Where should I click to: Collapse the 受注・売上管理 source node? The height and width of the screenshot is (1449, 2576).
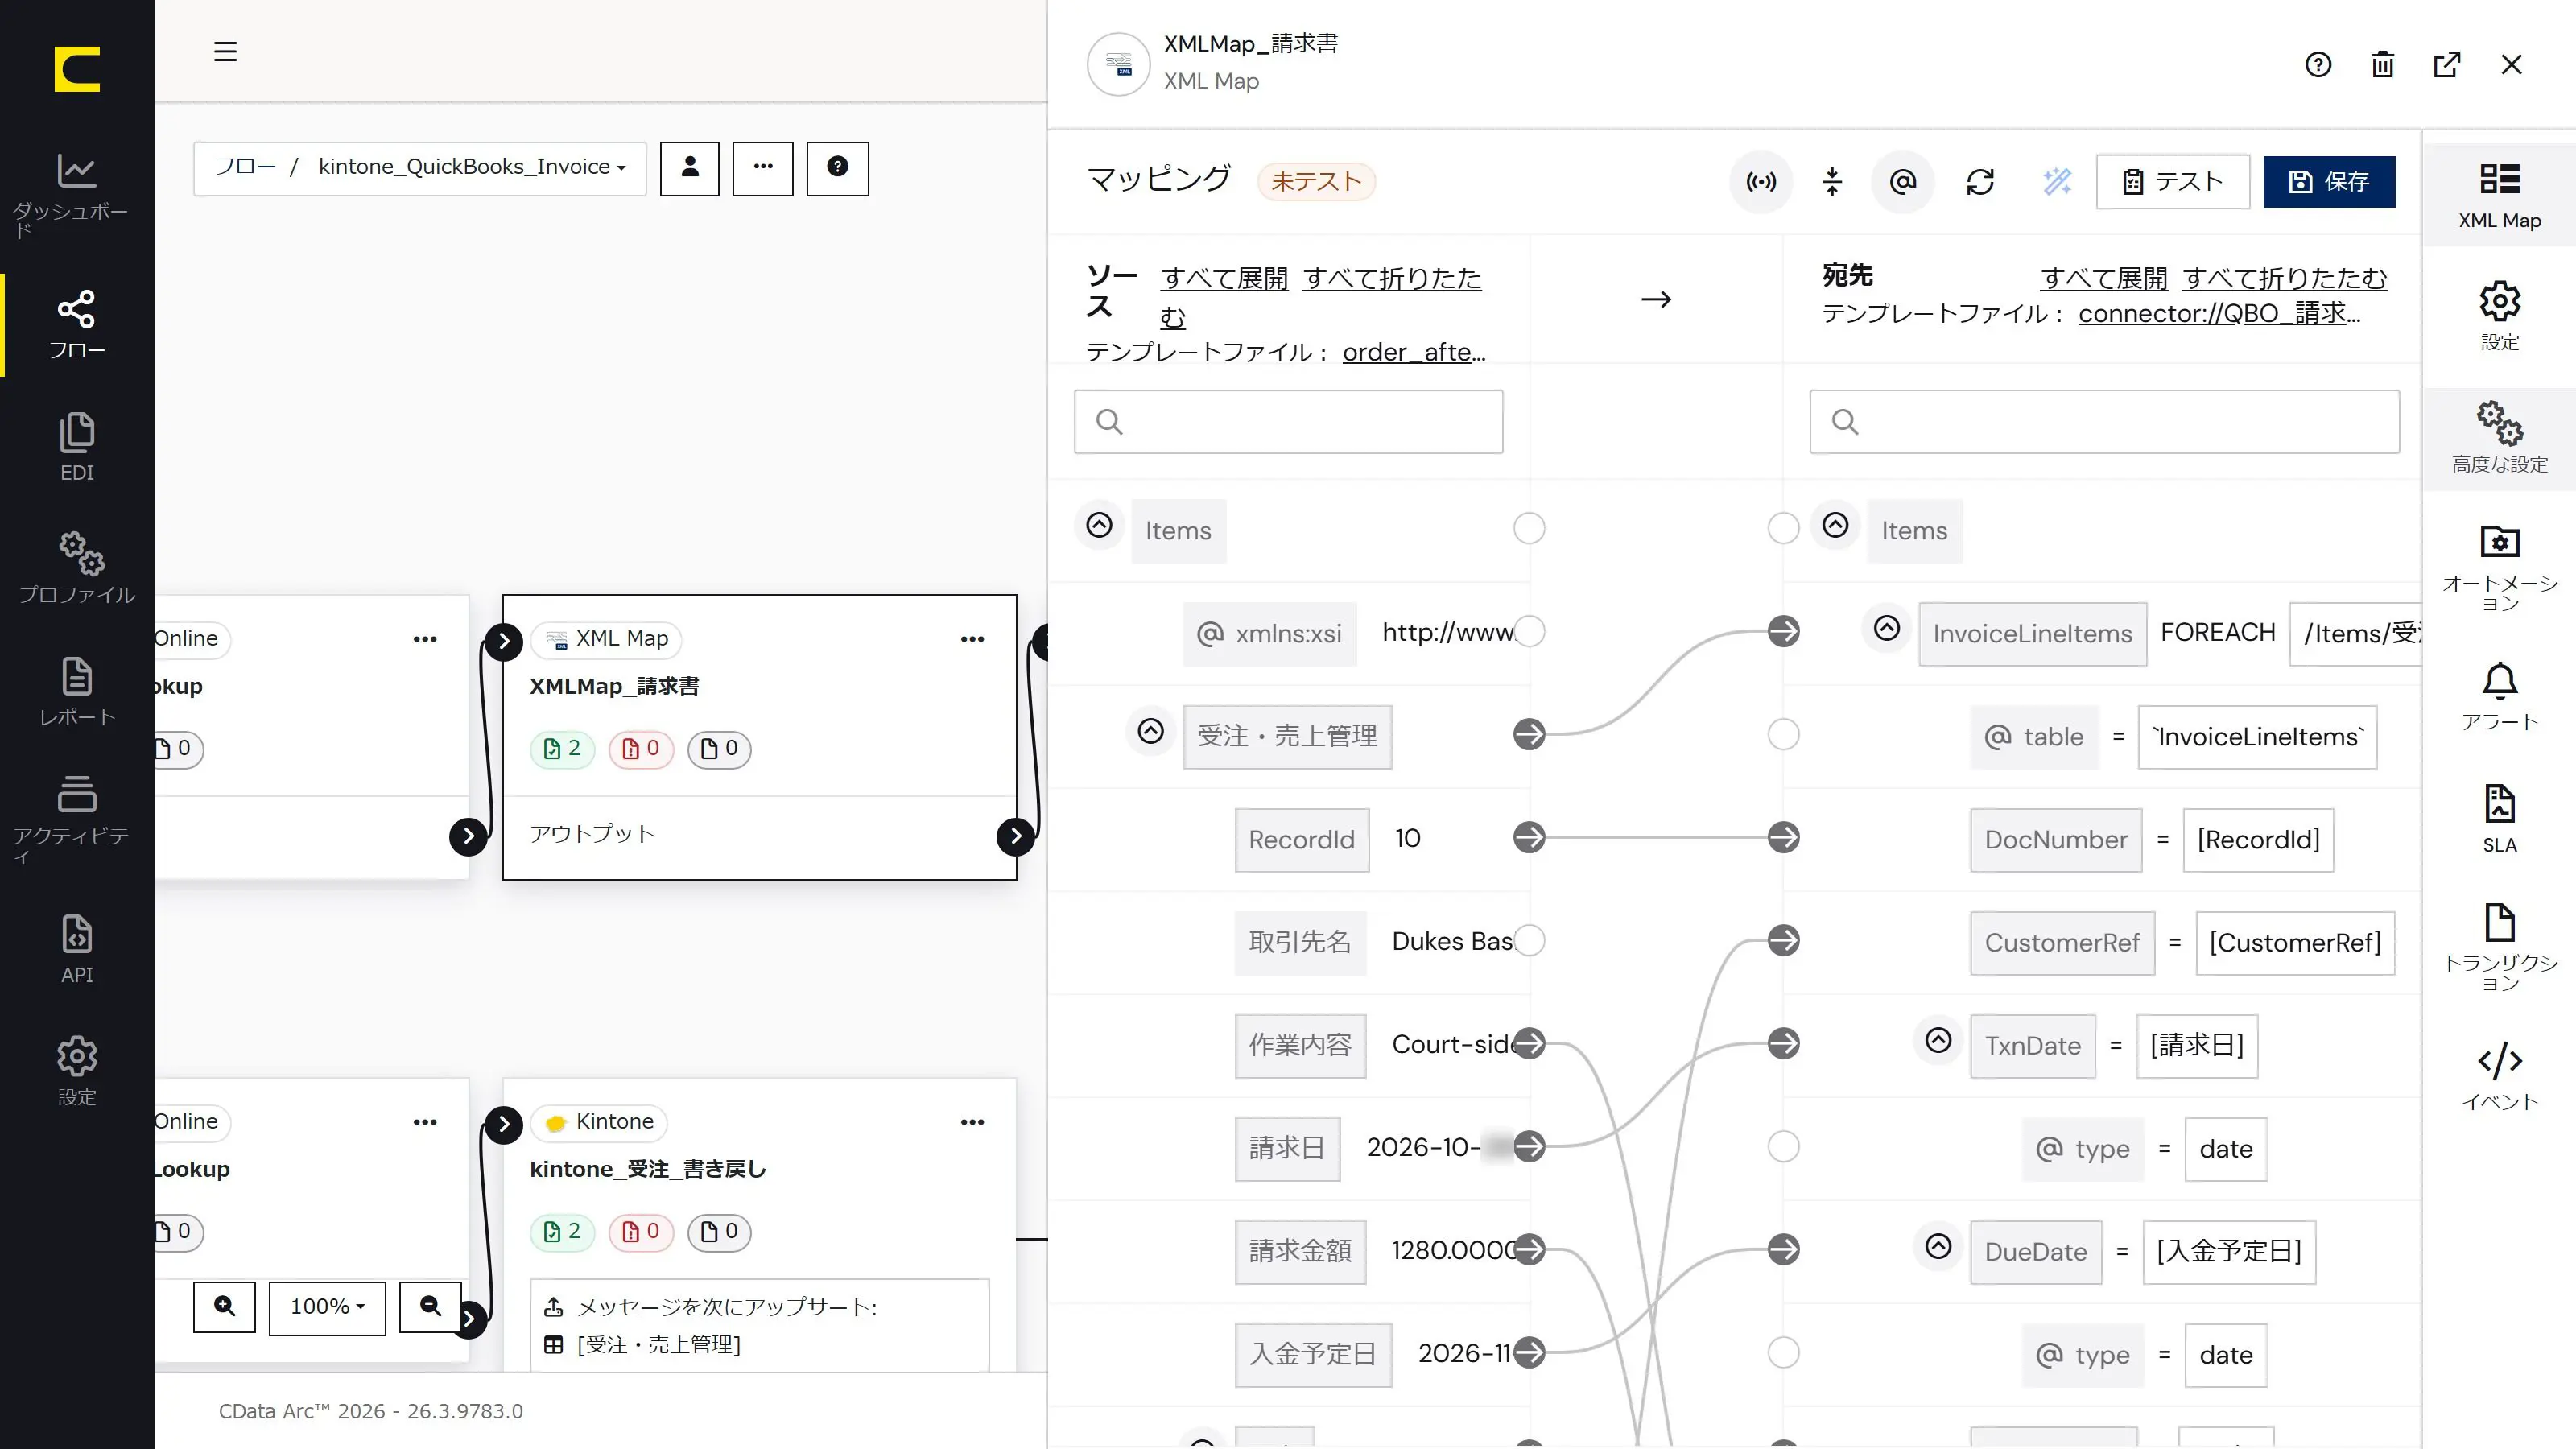tap(1151, 731)
